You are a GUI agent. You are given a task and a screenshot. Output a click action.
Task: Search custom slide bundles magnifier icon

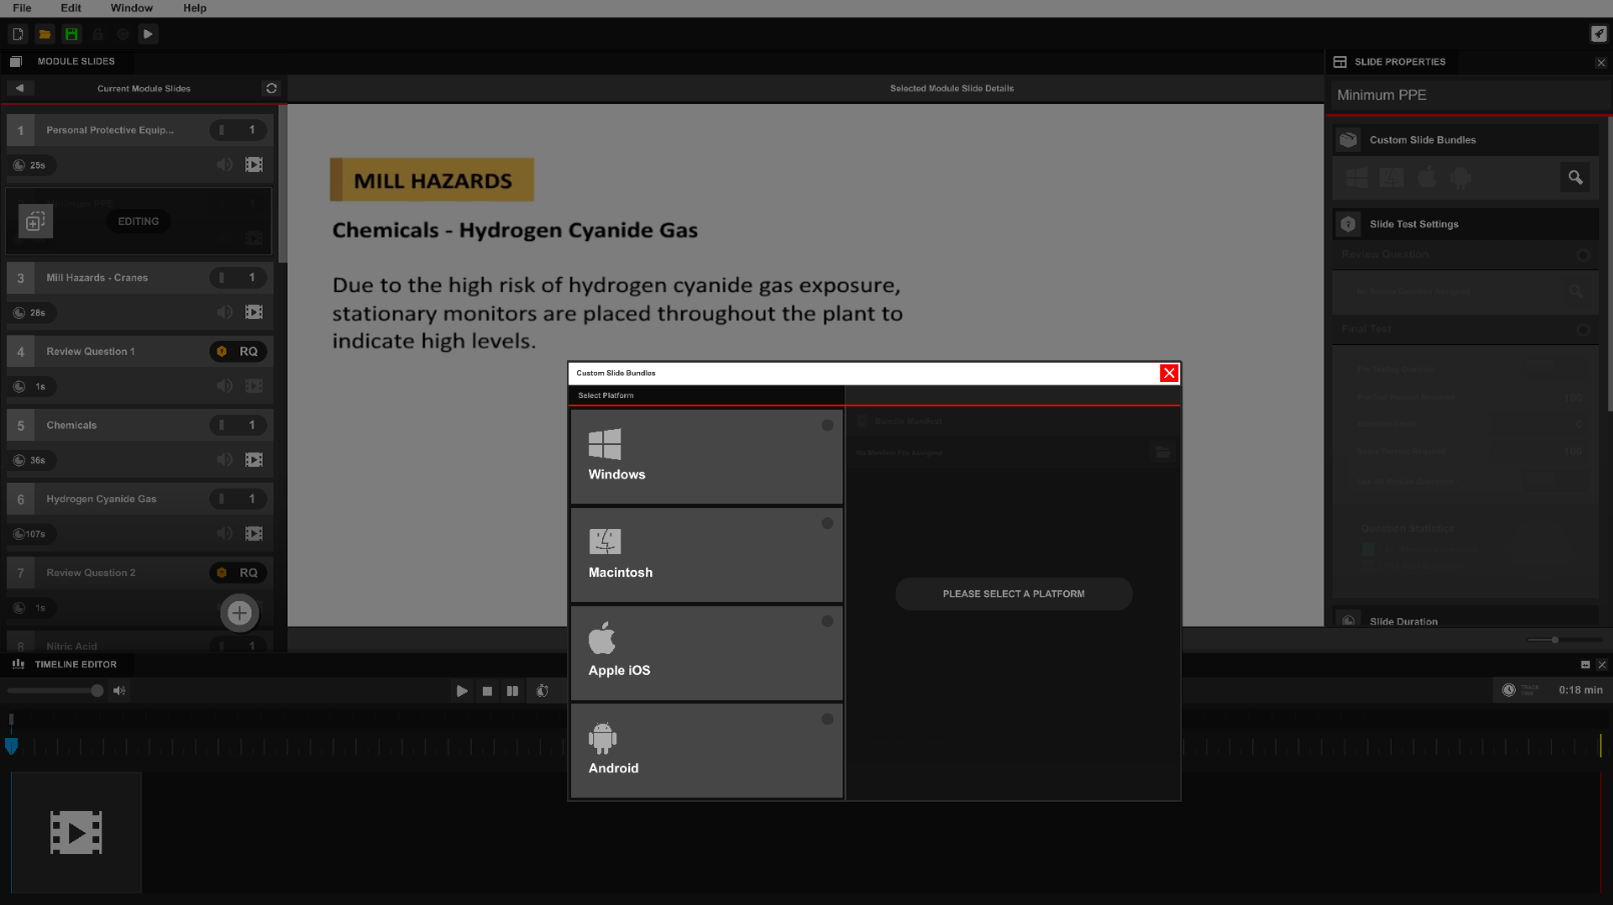[1575, 178]
